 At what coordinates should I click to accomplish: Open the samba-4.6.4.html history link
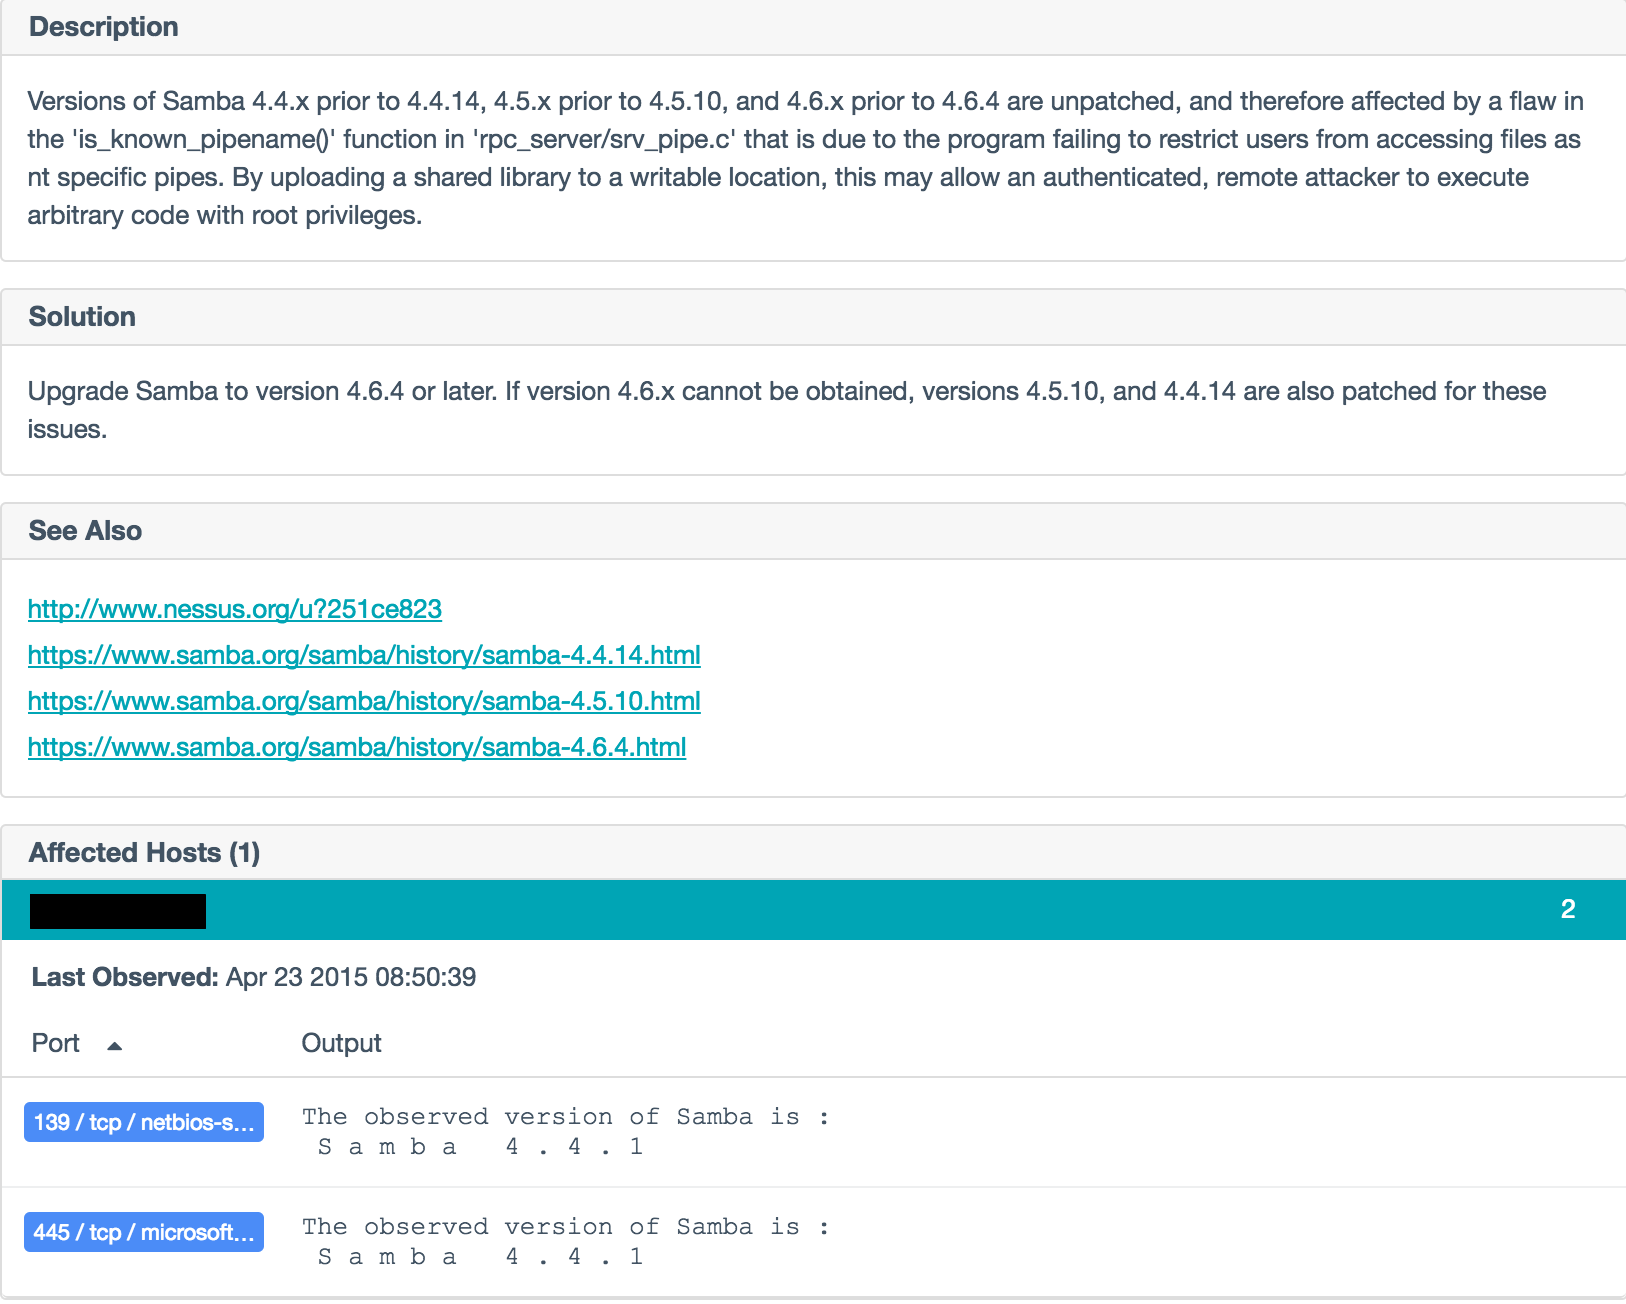point(357,747)
